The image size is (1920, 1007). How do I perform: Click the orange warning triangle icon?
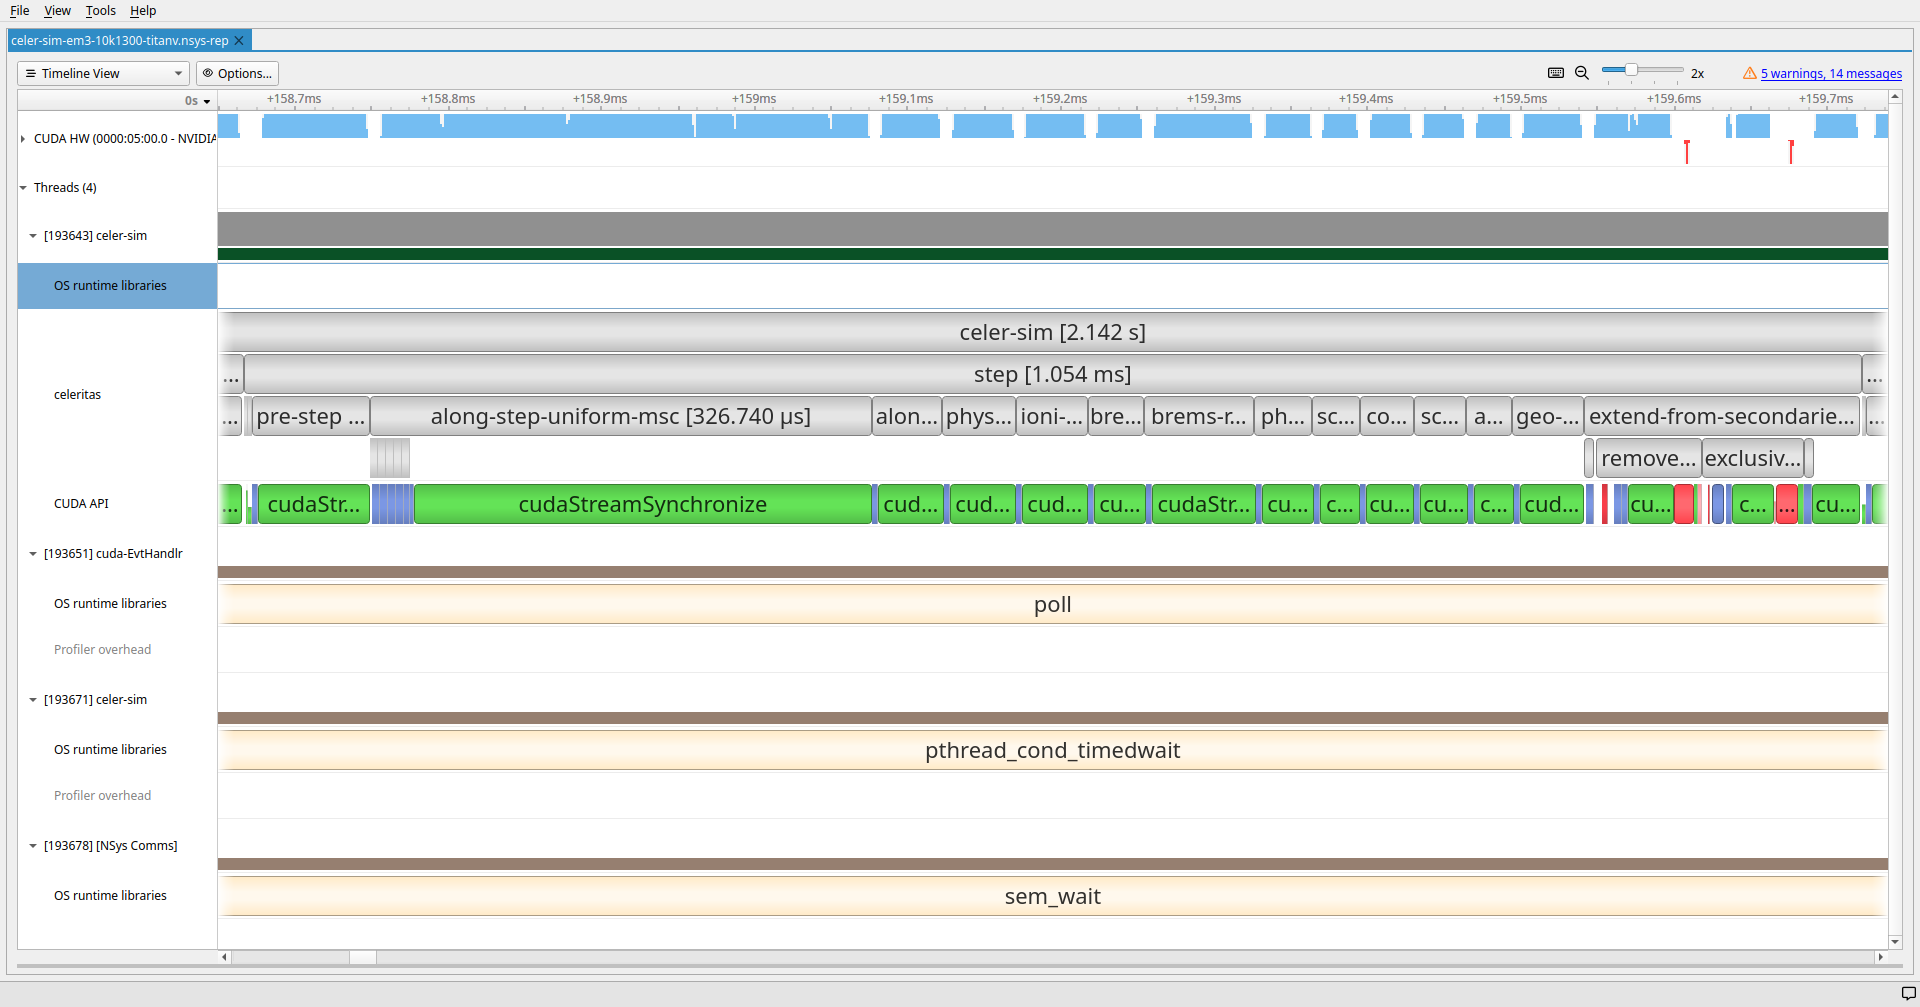click(1749, 73)
